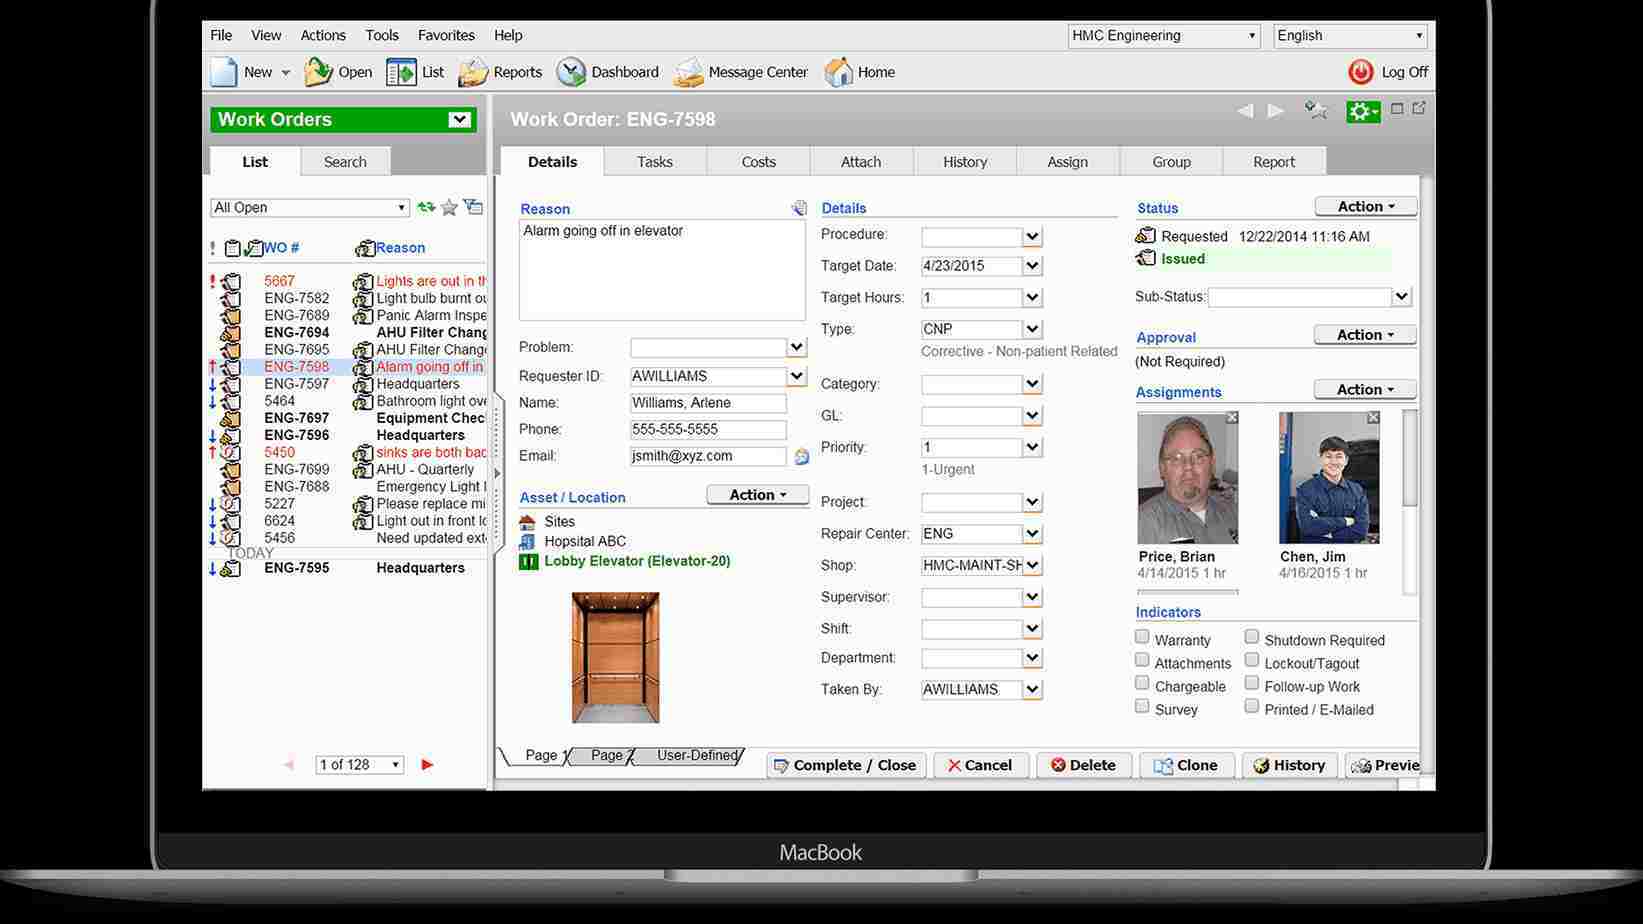Open the Reports toolbar icon

(500, 71)
